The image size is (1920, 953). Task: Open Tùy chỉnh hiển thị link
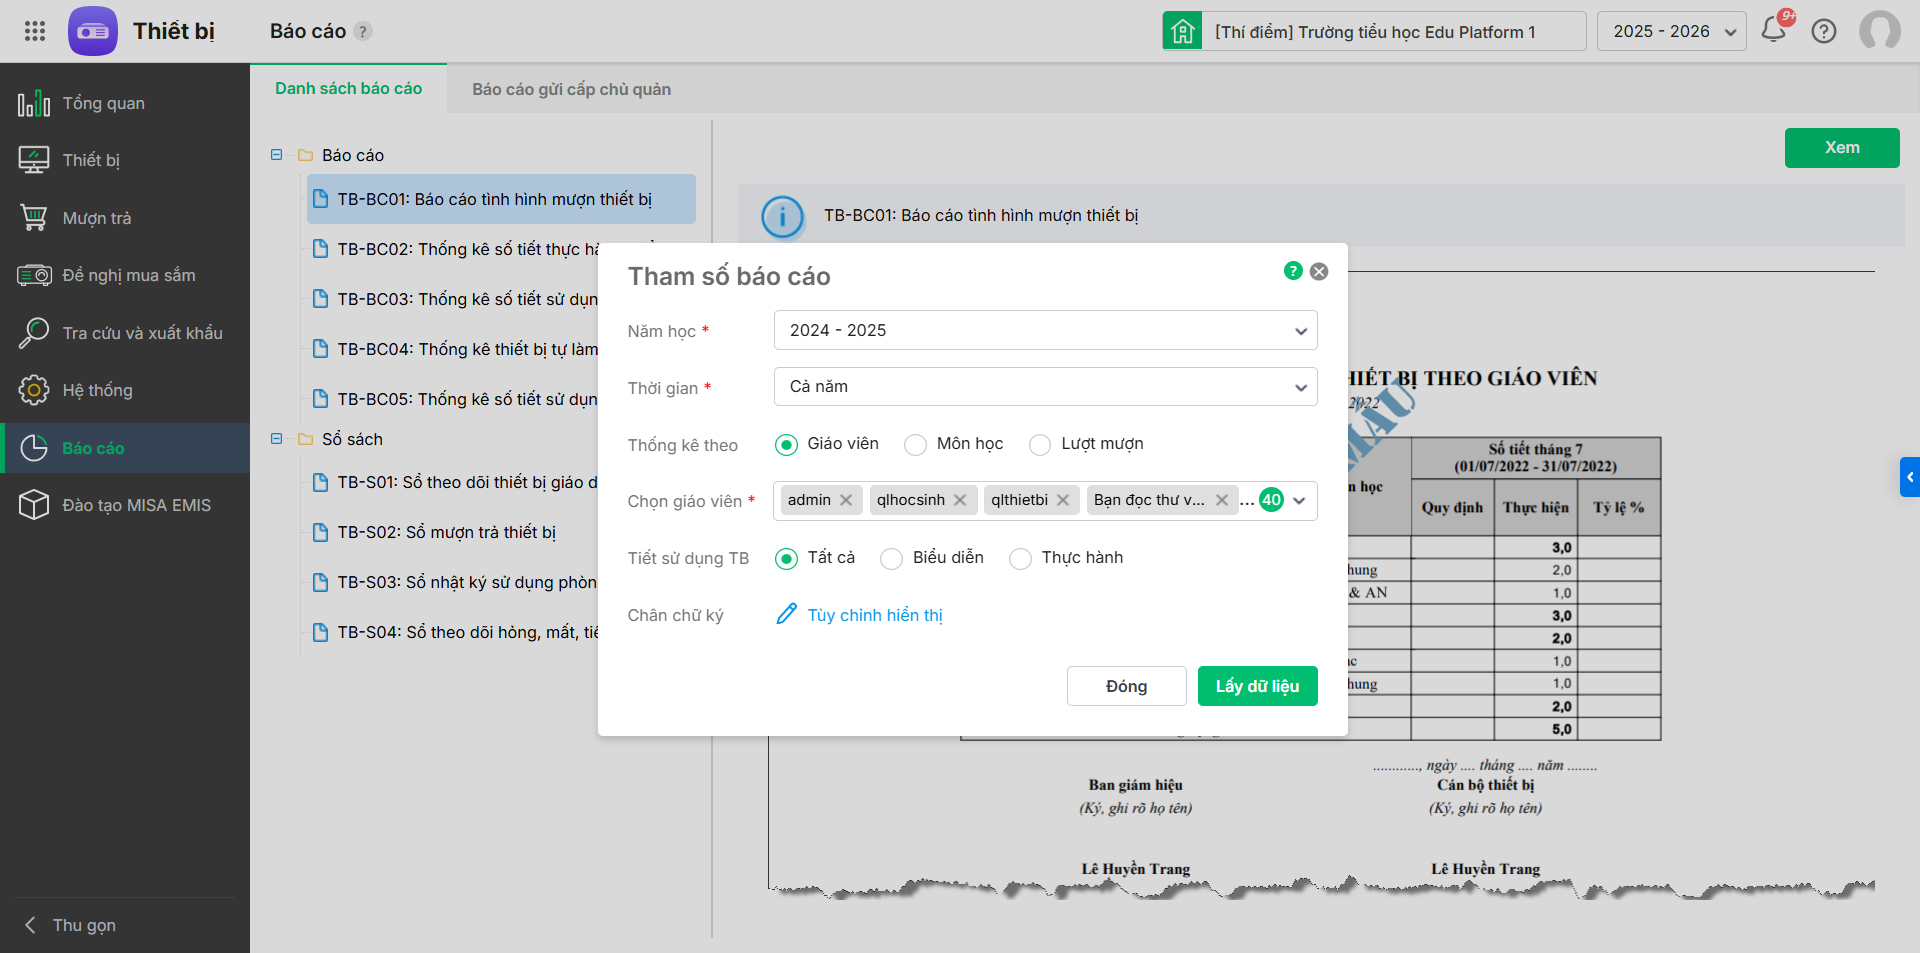point(875,615)
